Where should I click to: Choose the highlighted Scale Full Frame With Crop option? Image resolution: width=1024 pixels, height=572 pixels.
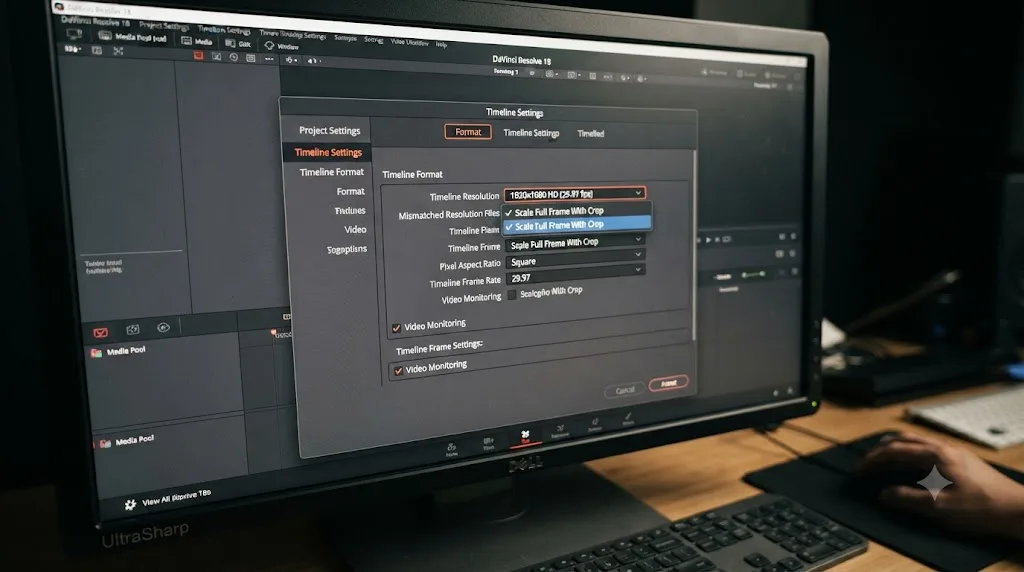click(577, 225)
